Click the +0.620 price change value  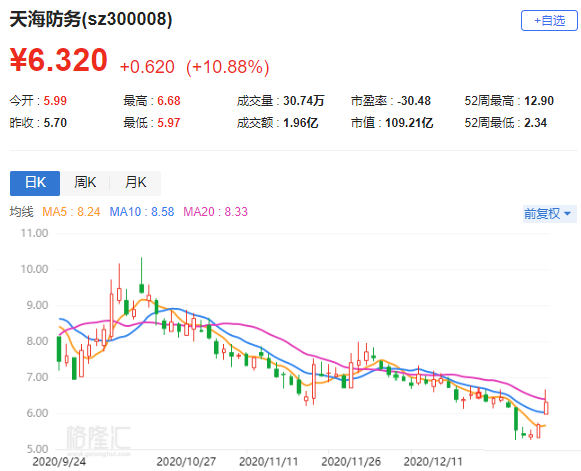[x=147, y=67]
